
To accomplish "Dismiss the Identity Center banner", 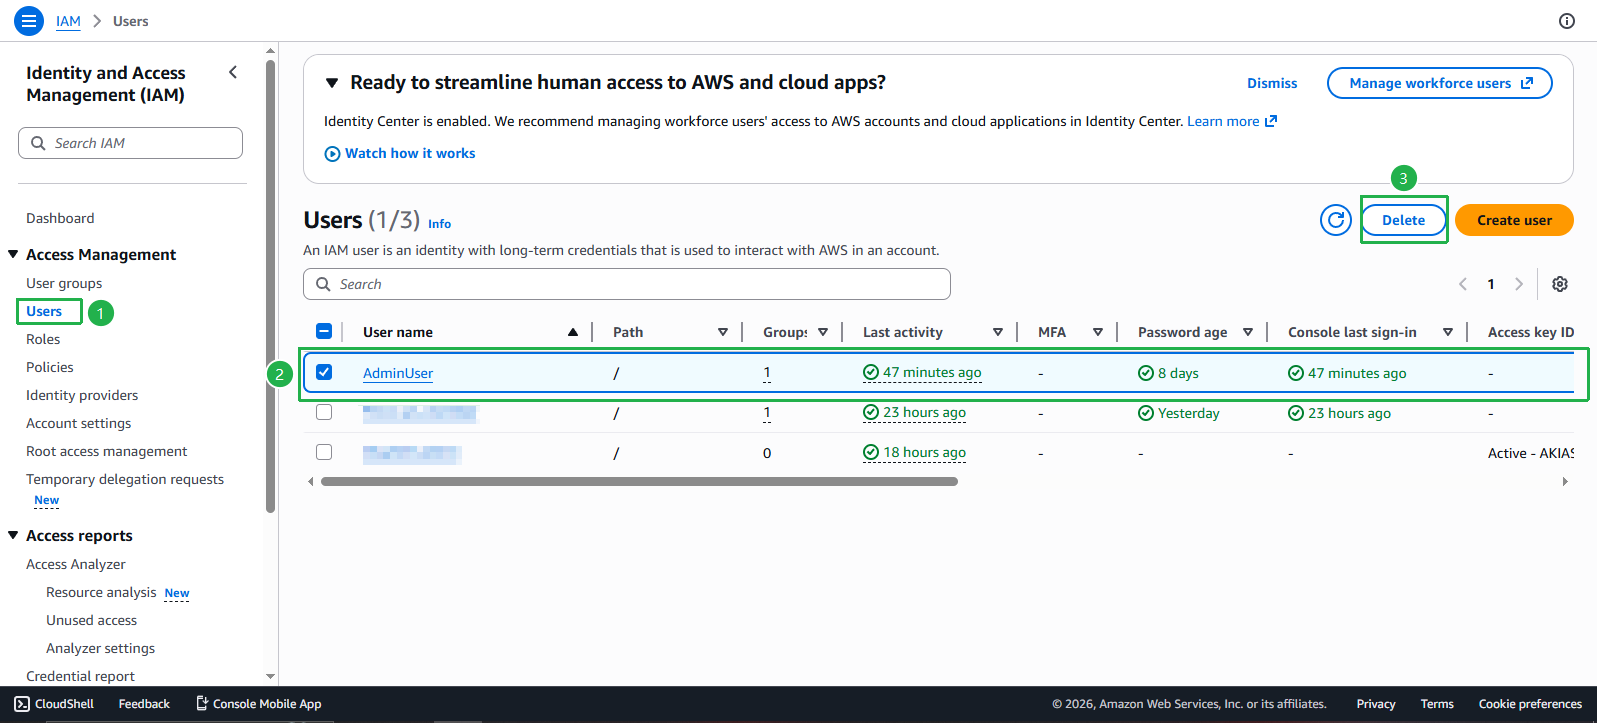I will (x=1272, y=83).
